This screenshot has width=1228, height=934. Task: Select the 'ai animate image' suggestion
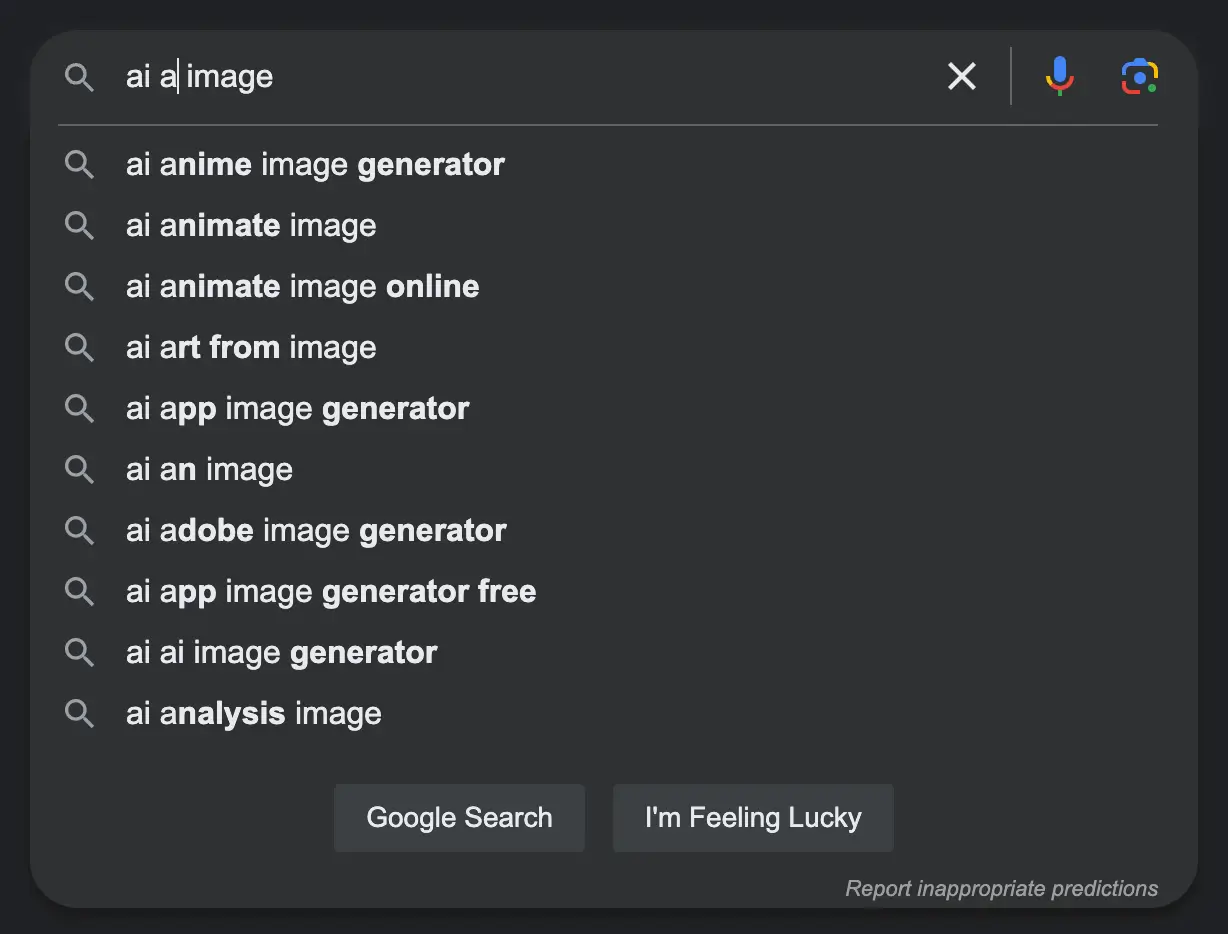(x=250, y=225)
